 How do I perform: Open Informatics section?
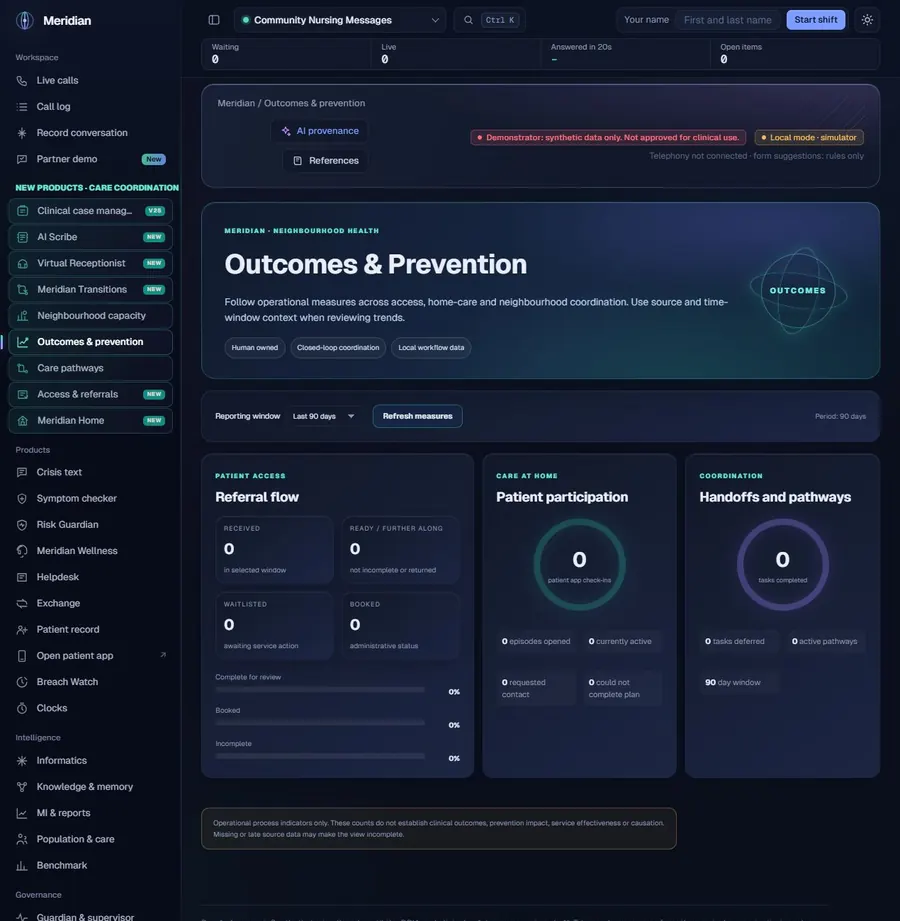coord(90,761)
